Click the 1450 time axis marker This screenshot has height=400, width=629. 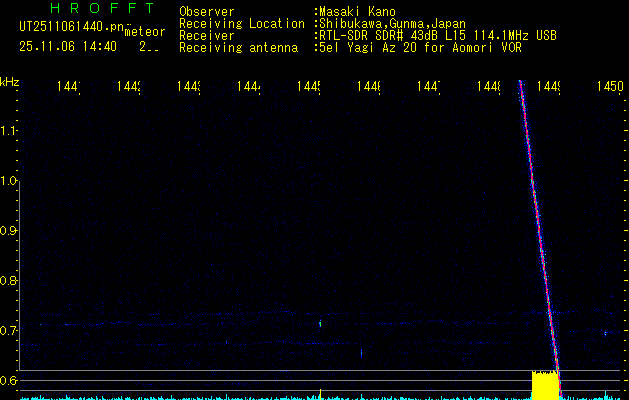coord(609,88)
